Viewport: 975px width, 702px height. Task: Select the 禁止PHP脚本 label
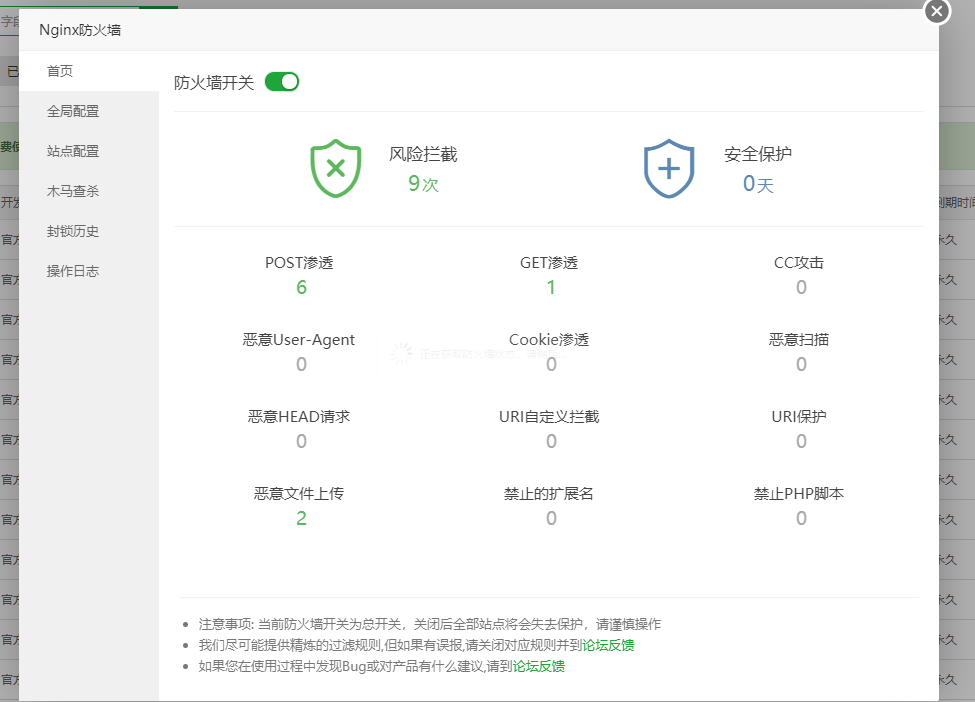[799, 494]
